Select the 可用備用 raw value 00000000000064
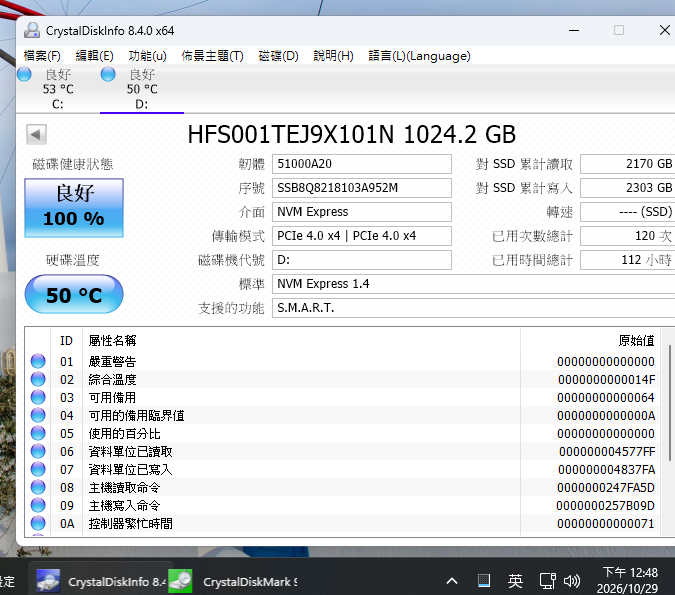675x595 pixels. pos(606,398)
